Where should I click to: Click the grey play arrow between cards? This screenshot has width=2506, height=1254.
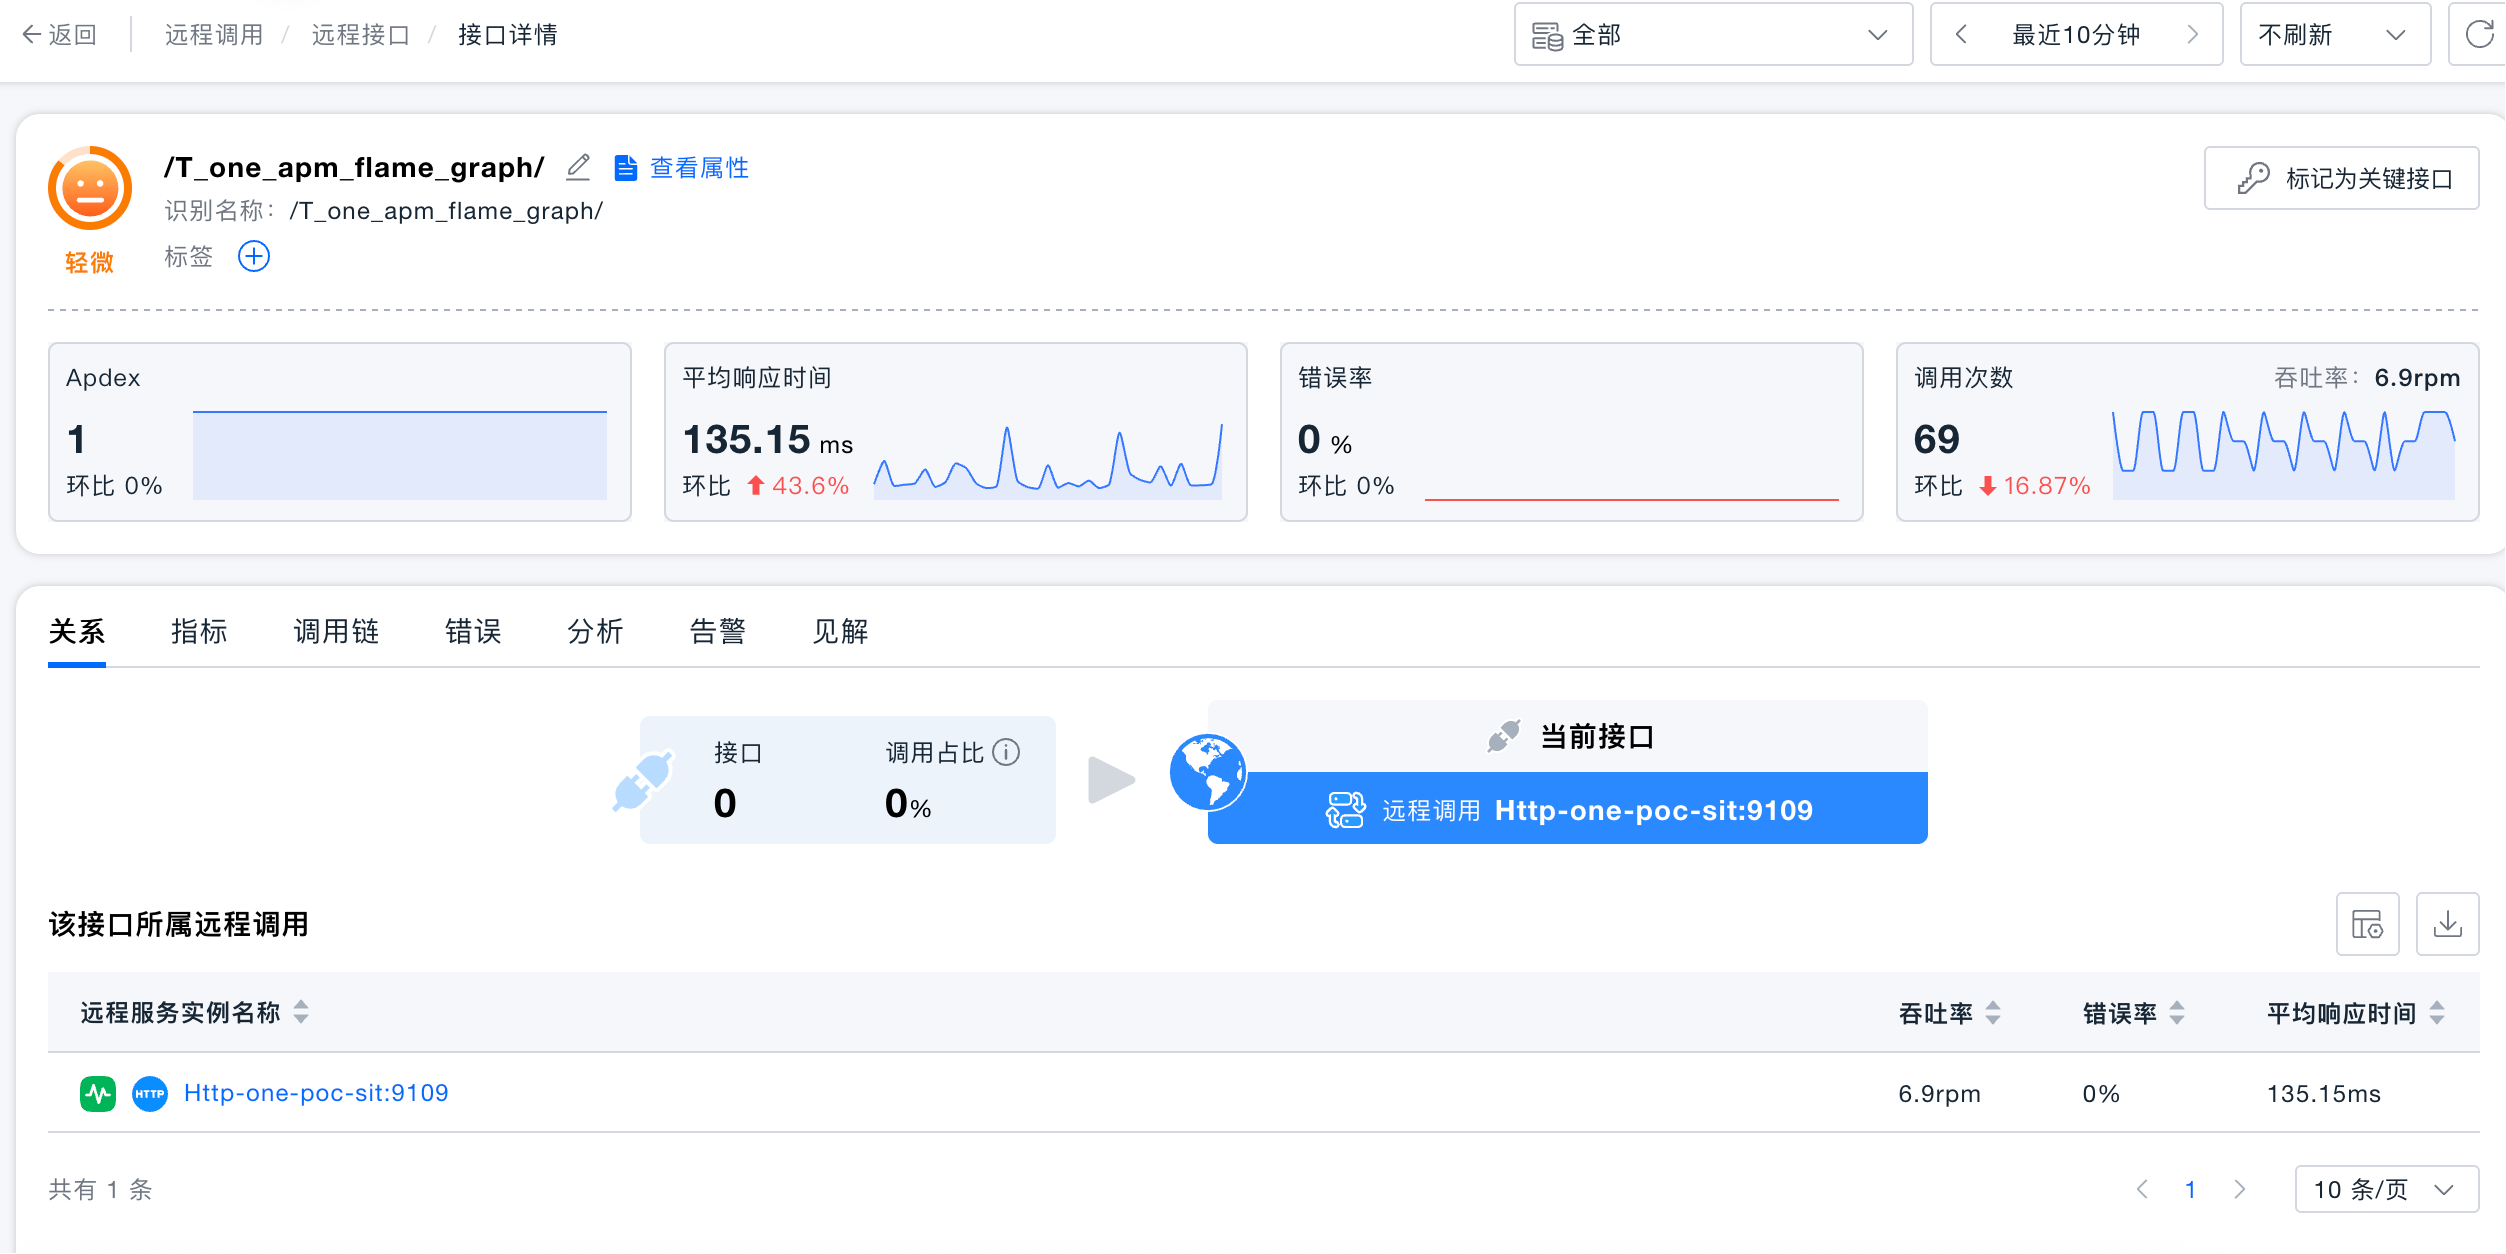click(x=1112, y=780)
